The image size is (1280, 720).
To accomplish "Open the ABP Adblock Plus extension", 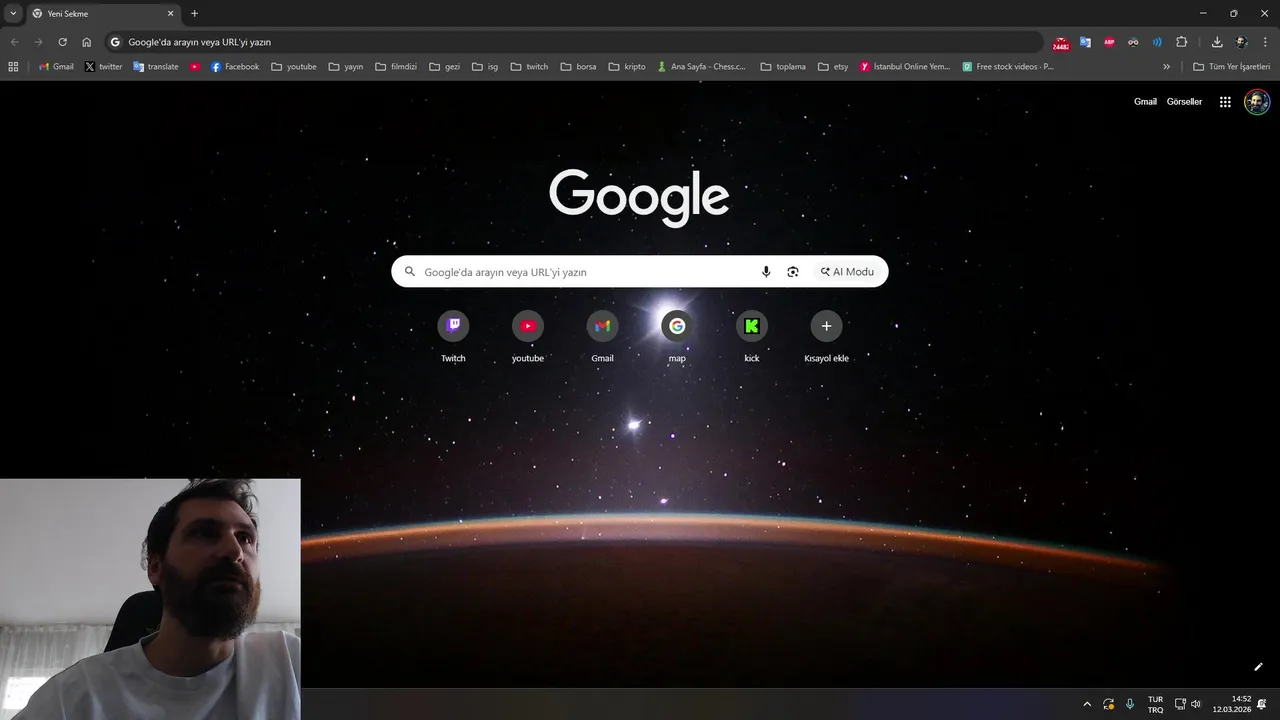I will [x=1109, y=42].
